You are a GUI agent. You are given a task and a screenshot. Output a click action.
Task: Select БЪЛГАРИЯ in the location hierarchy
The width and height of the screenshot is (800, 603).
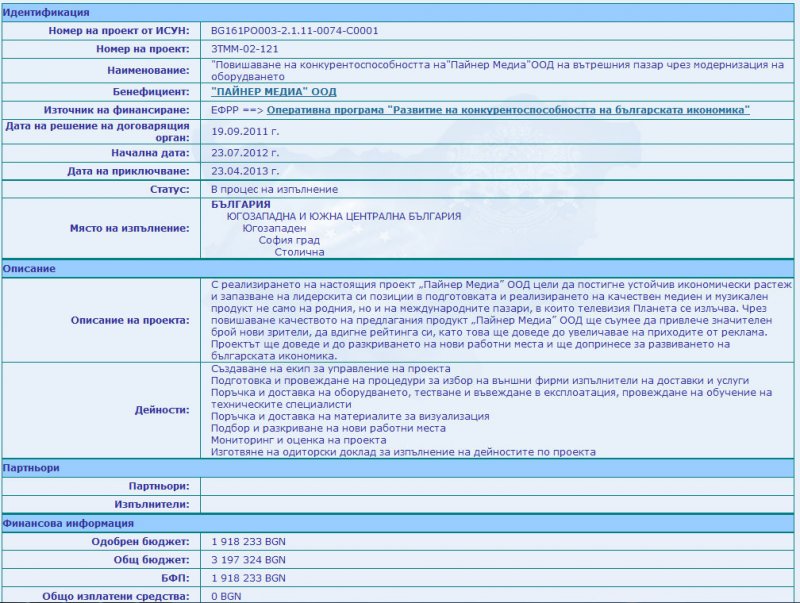pos(242,205)
